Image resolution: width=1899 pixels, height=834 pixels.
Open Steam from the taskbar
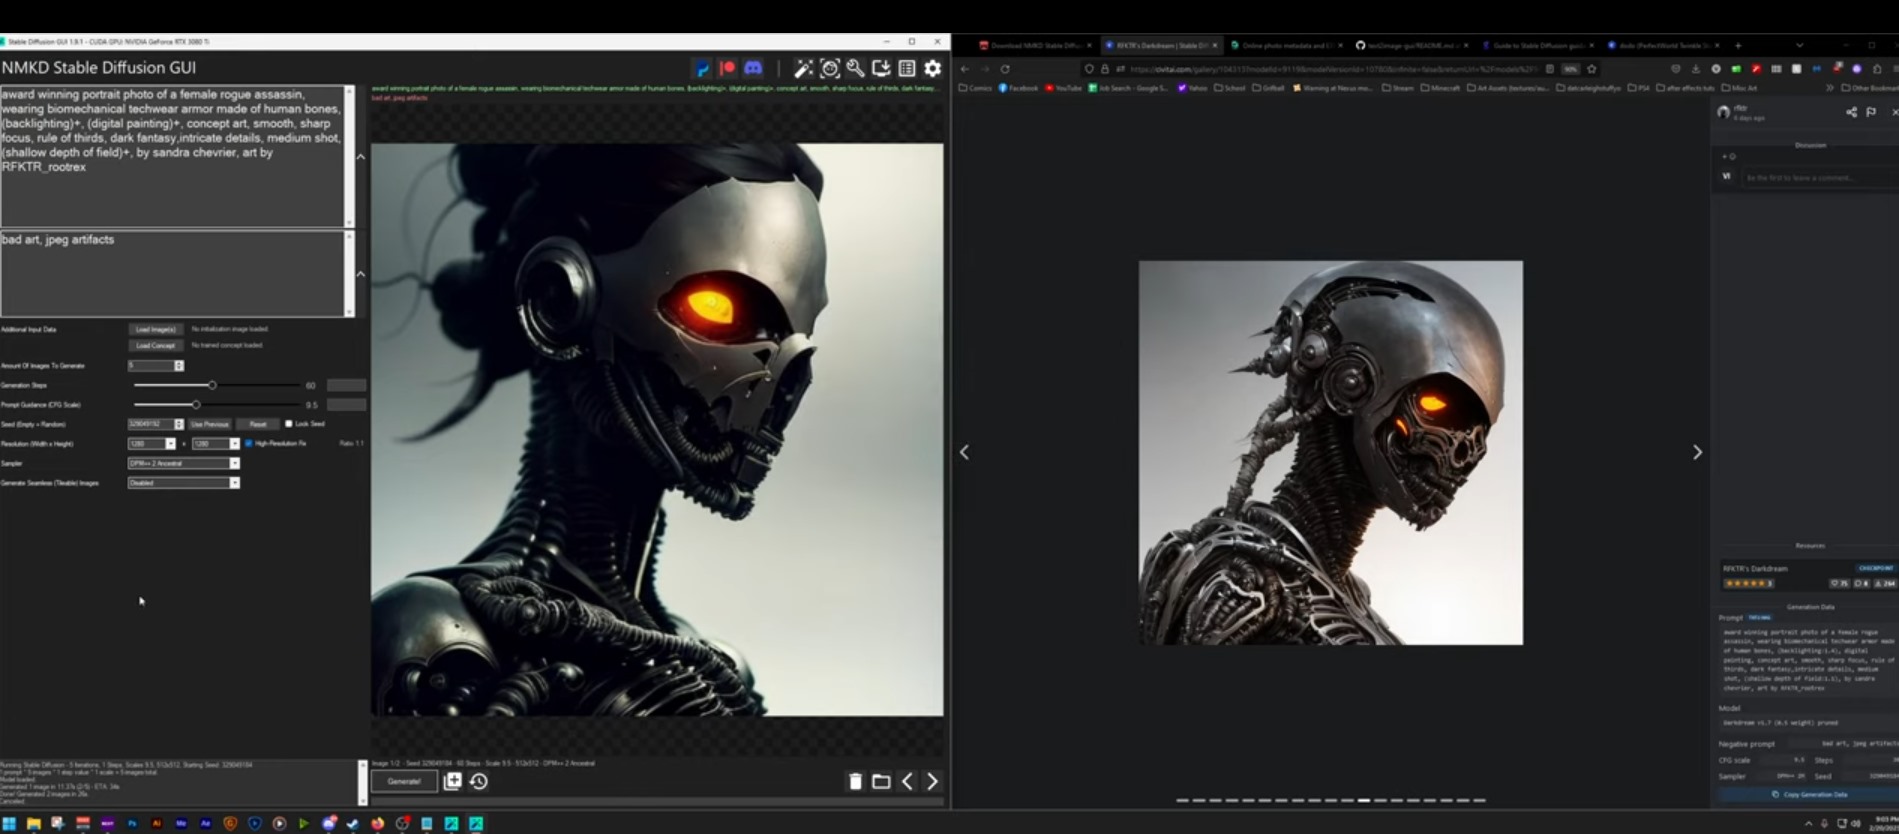[353, 824]
